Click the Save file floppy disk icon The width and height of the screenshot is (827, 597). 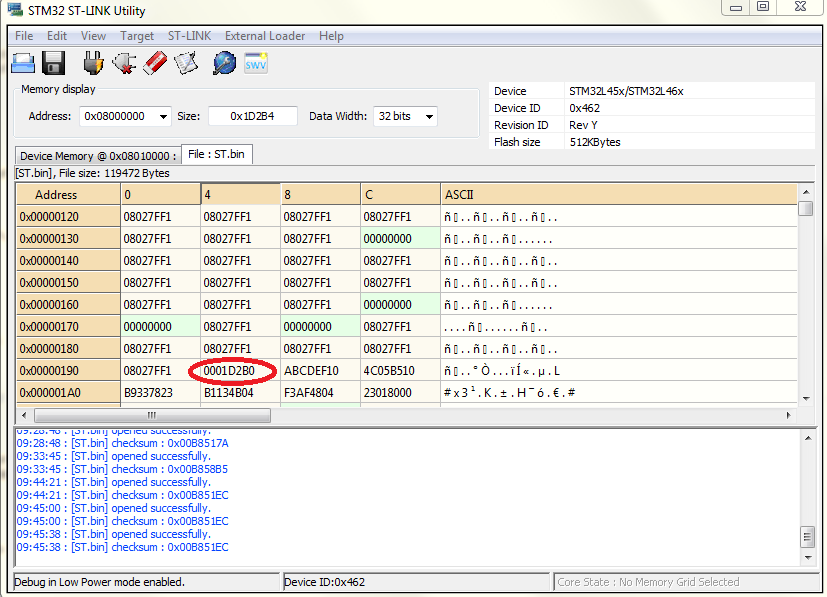tap(53, 63)
